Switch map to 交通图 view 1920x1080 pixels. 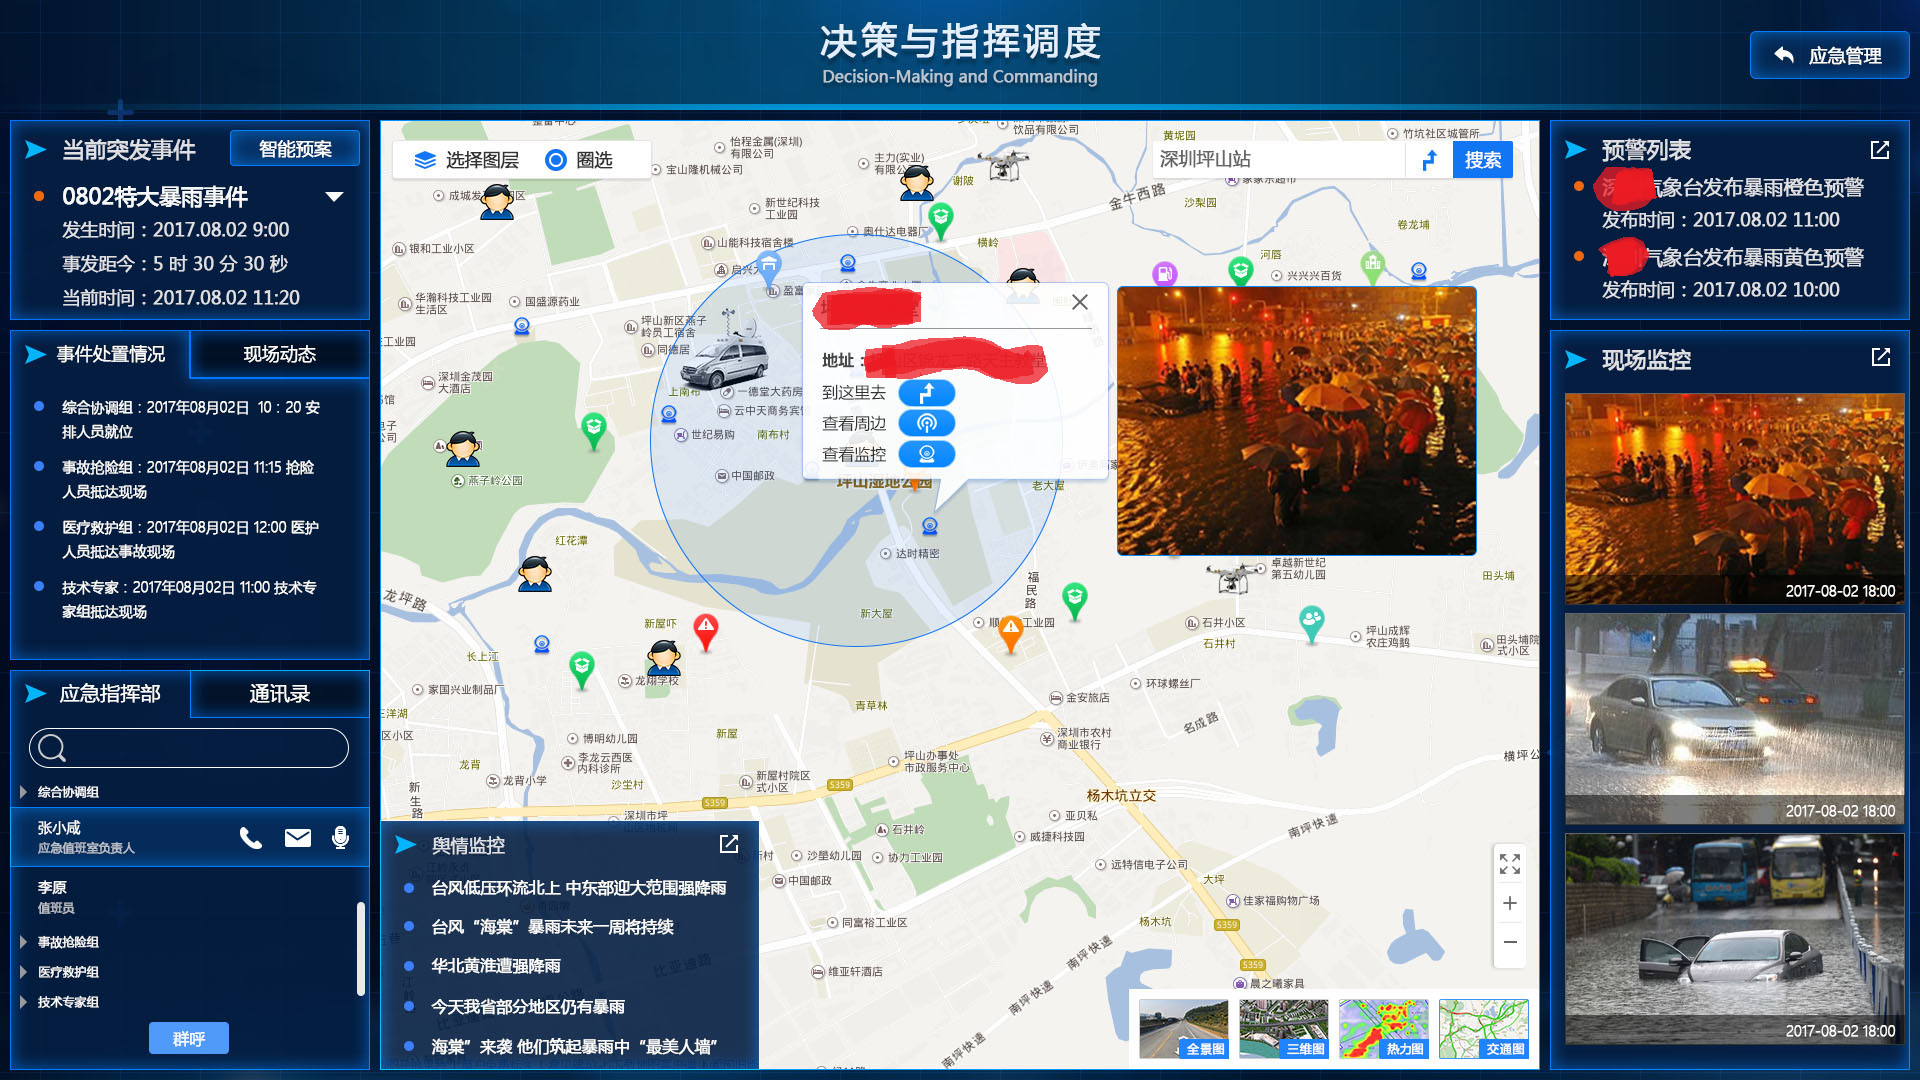pos(1484,1028)
